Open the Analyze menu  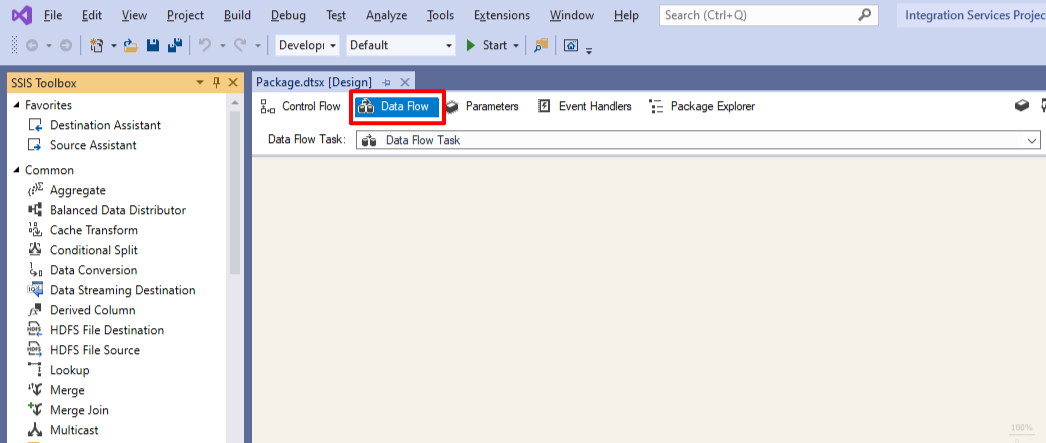click(386, 15)
